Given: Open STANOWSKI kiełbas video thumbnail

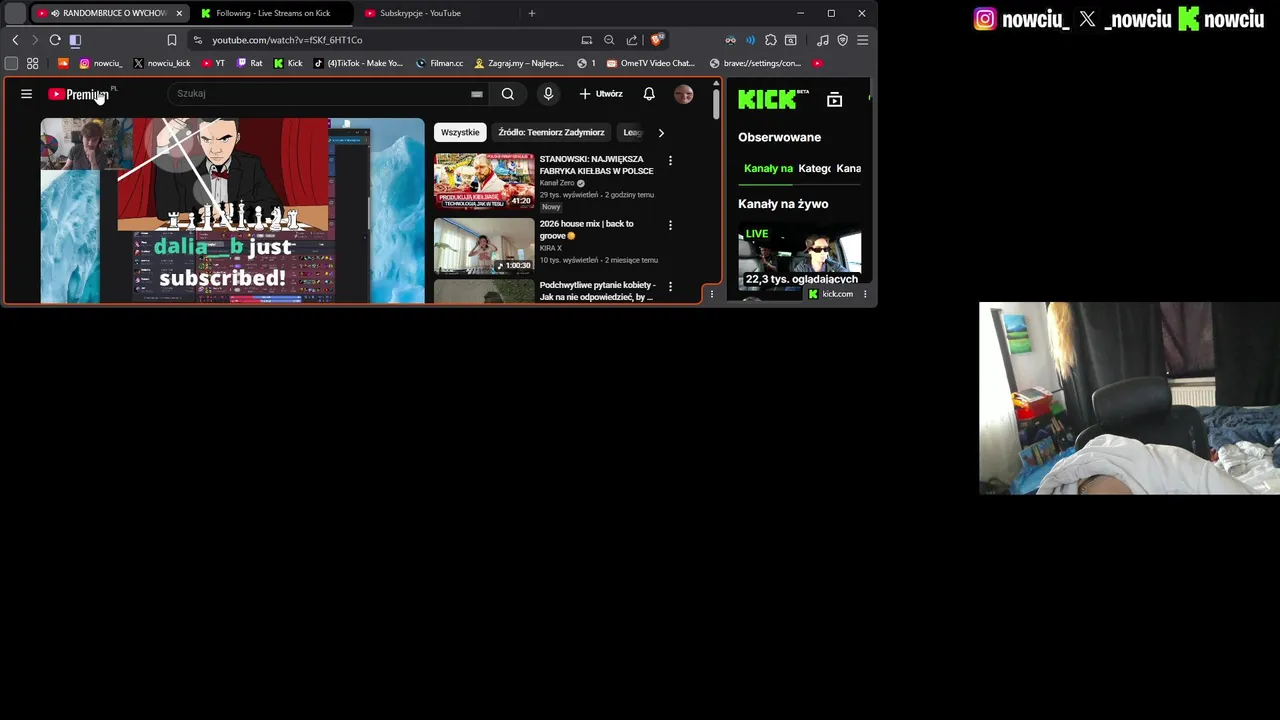Looking at the screenshot, I should coord(484,181).
